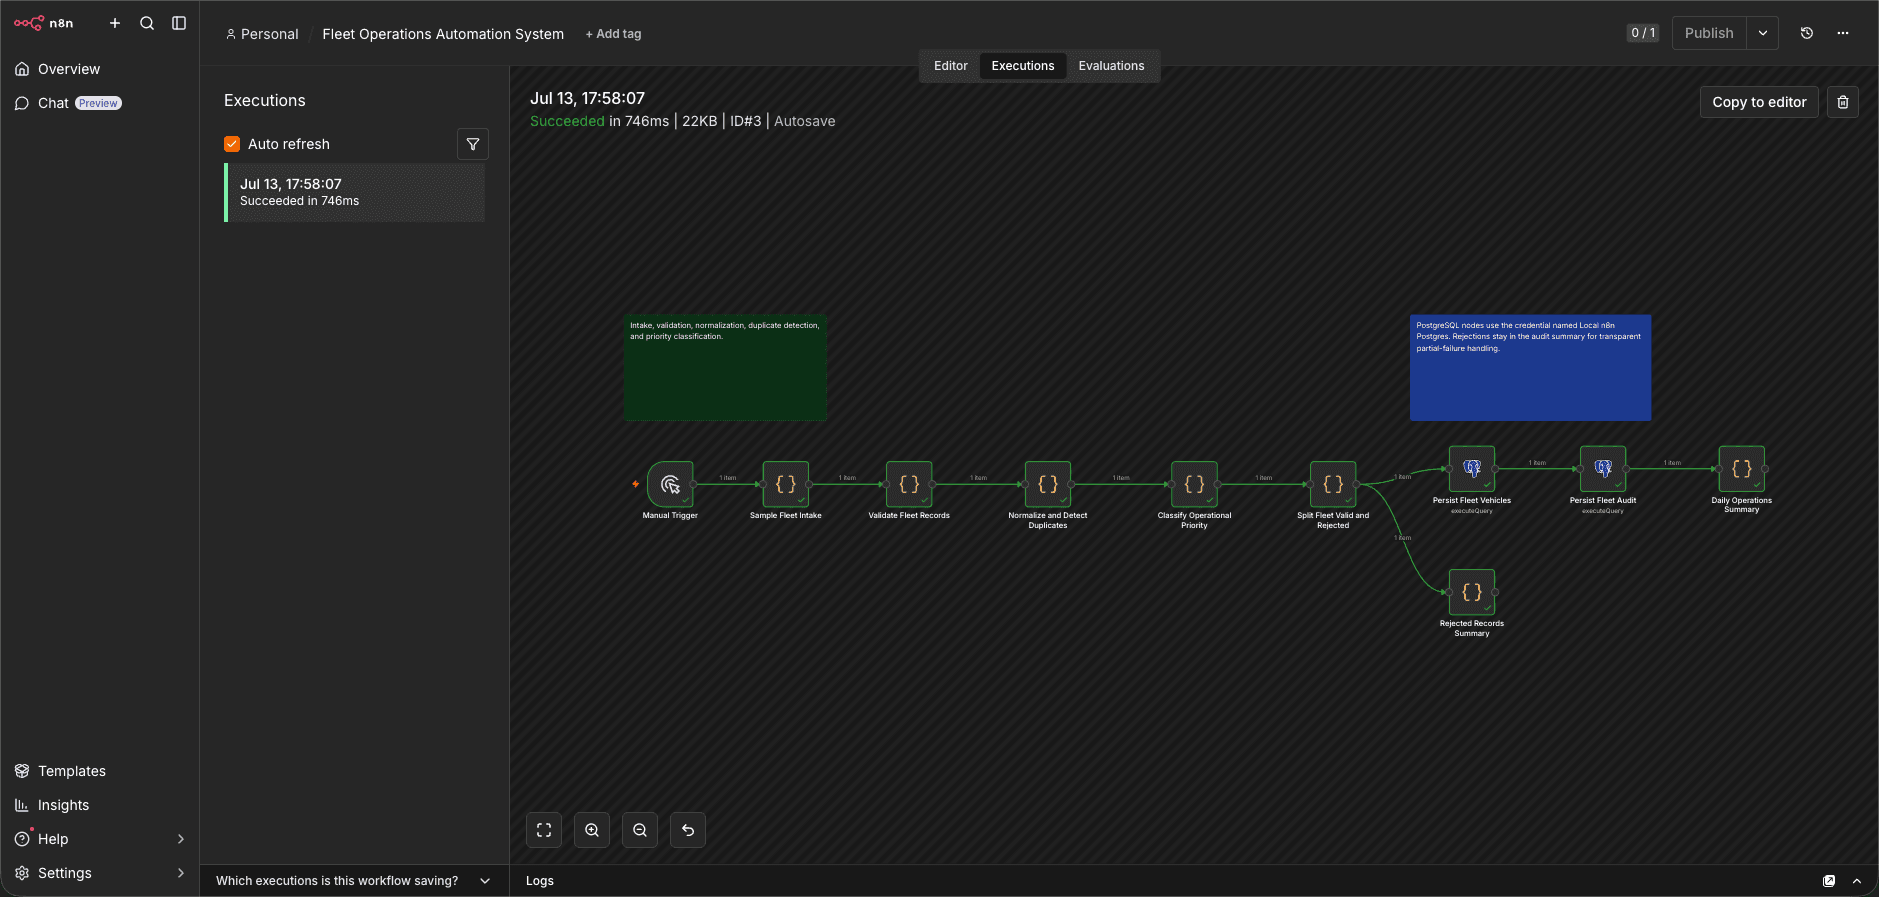Select Daily Operations Summary node
This screenshot has width=1879, height=897.
pyautogui.click(x=1742, y=469)
